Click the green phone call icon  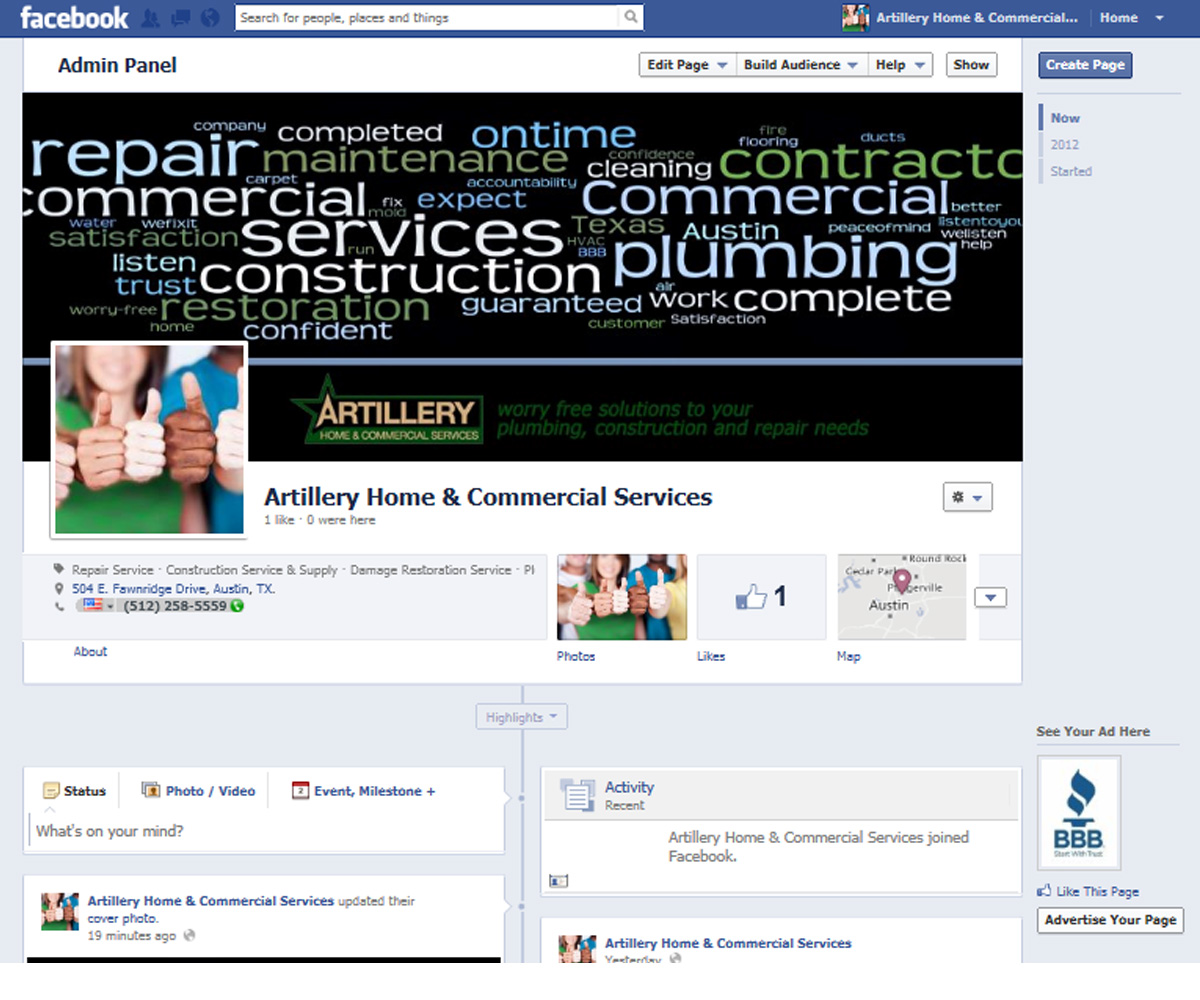click(237, 605)
